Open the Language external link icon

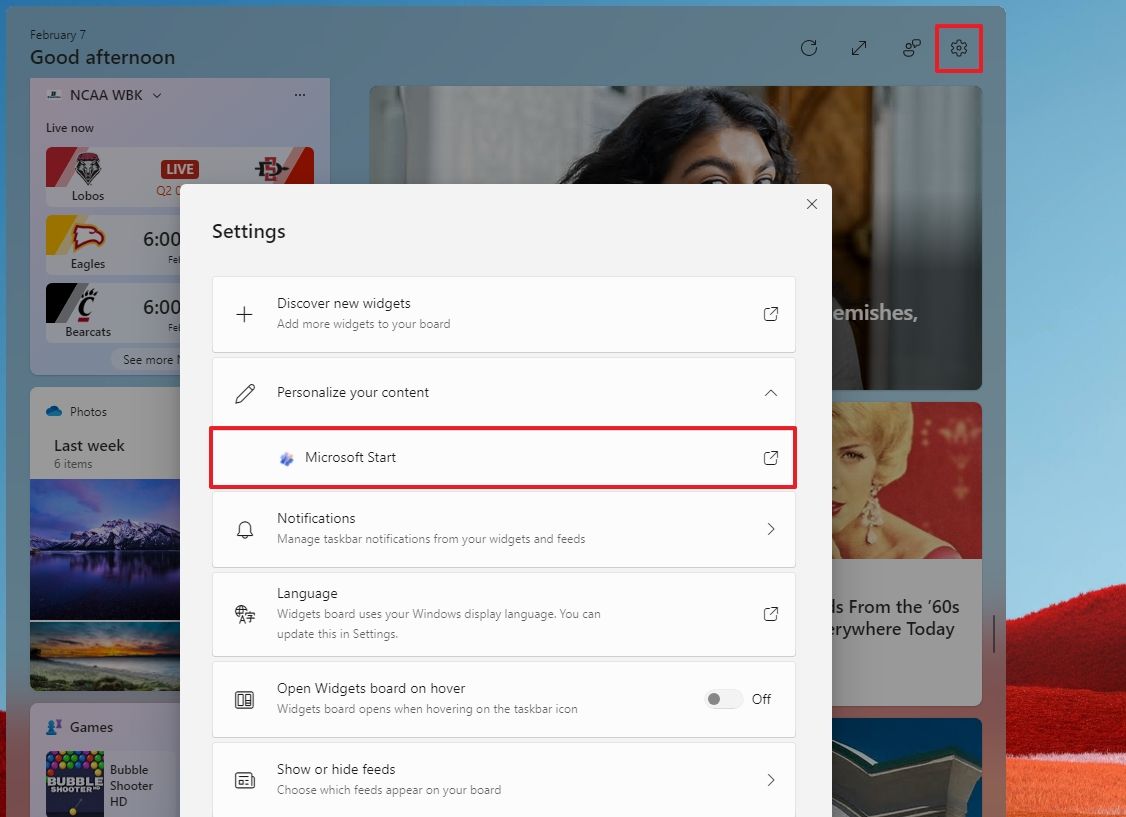(x=771, y=614)
